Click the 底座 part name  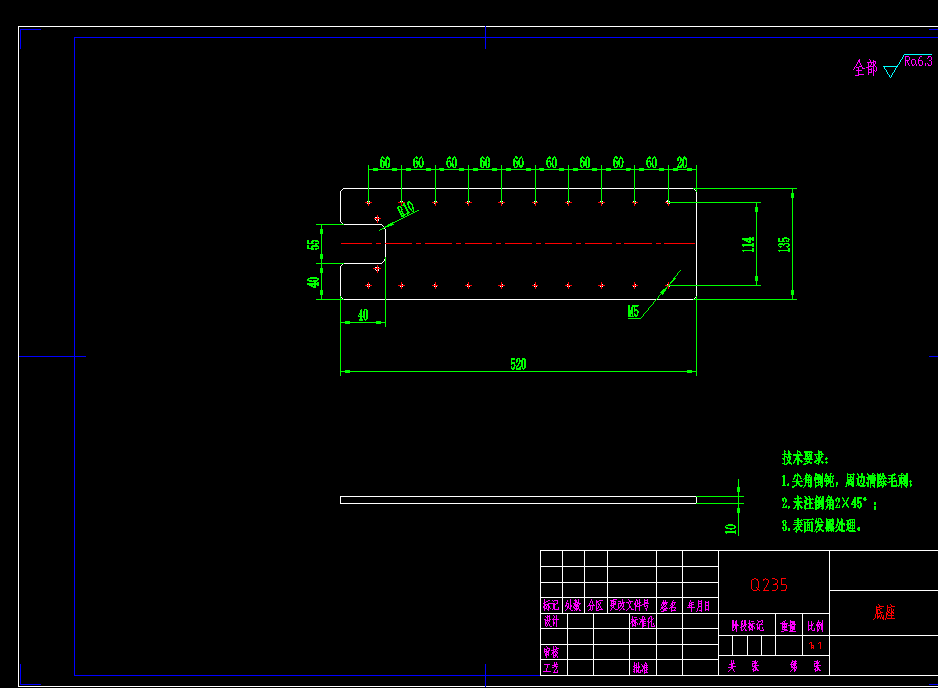pyautogui.click(x=884, y=612)
